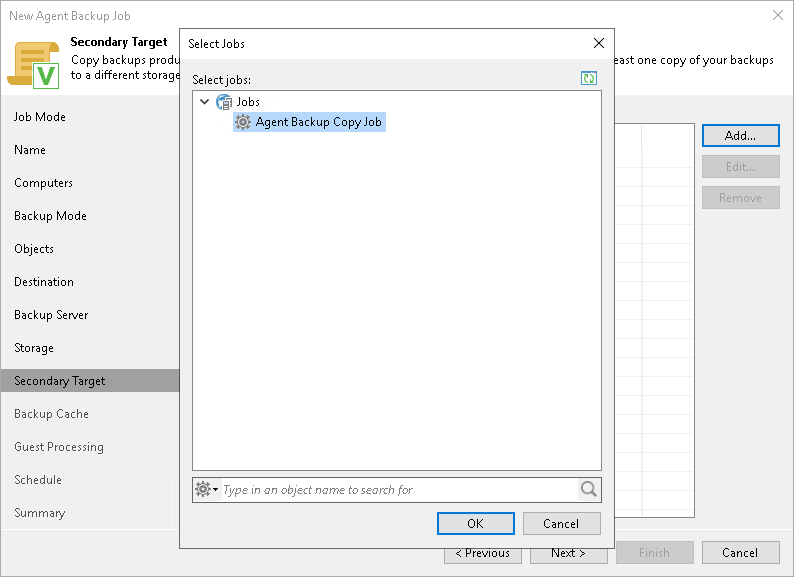Click the Edit... button in the wizard

point(740,167)
